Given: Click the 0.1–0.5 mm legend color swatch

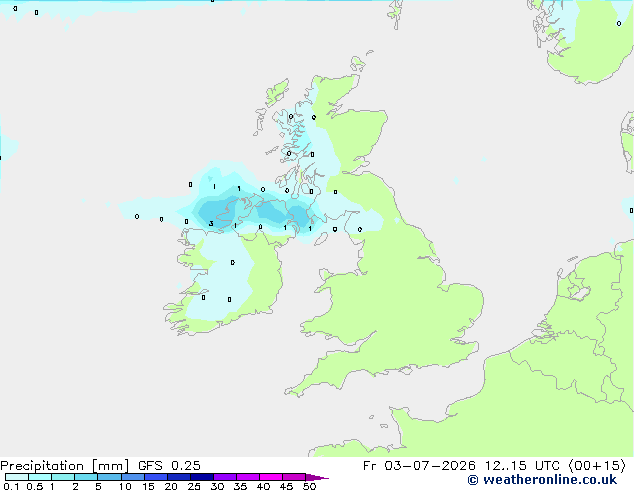Looking at the screenshot, I should click(x=17, y=477).
